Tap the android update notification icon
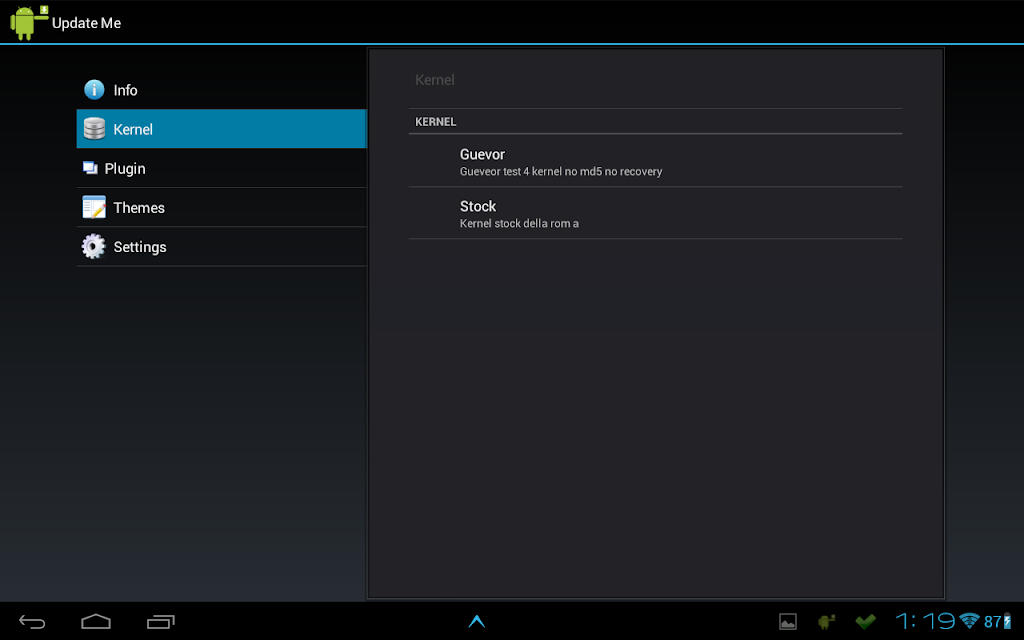1024x640 pixels. [826, 621]
